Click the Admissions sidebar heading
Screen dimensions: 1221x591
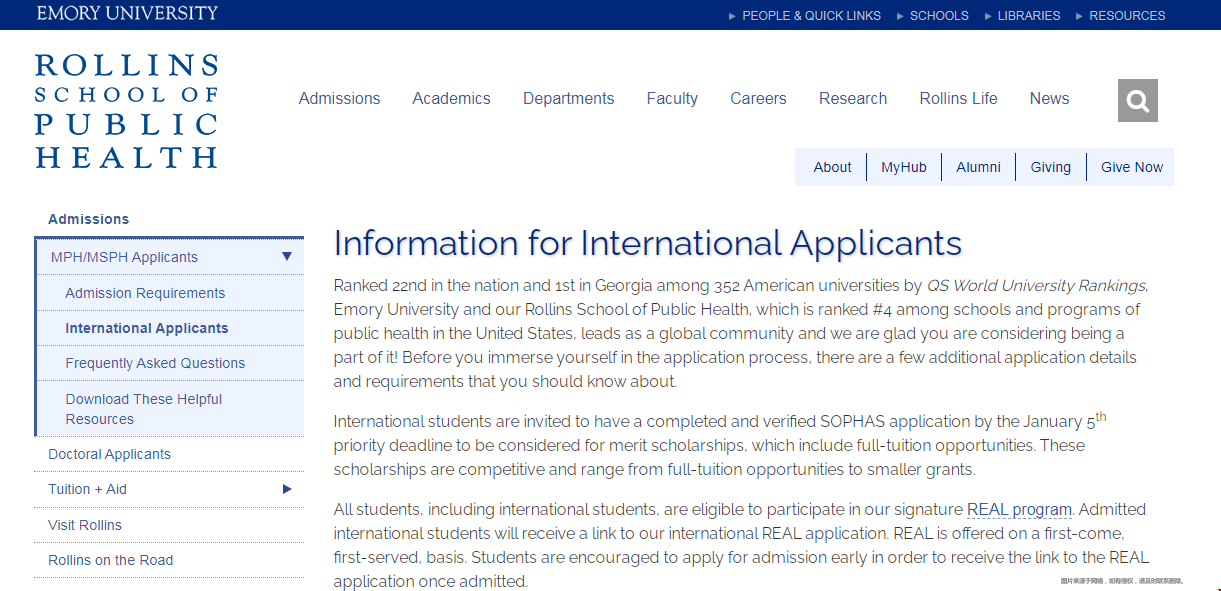(89, 219)
